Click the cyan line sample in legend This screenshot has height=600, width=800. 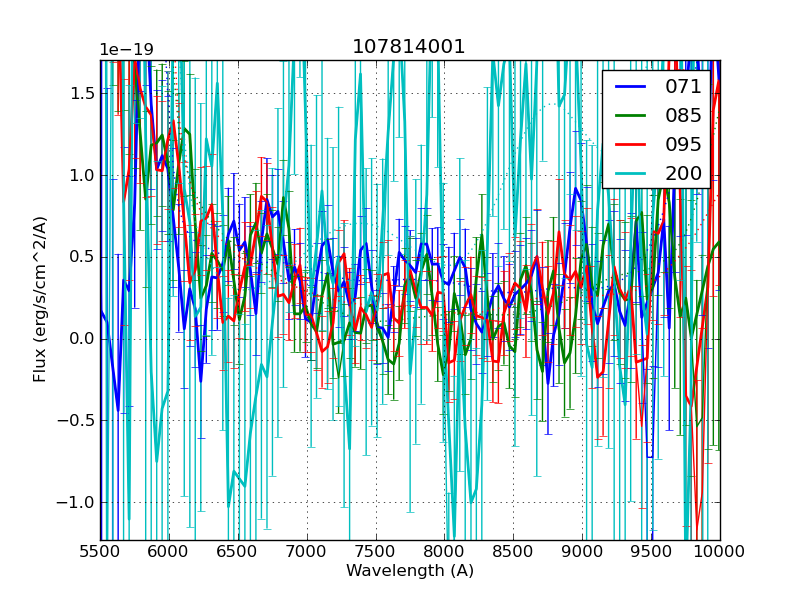pyautogui.click(x=630, y=173)
